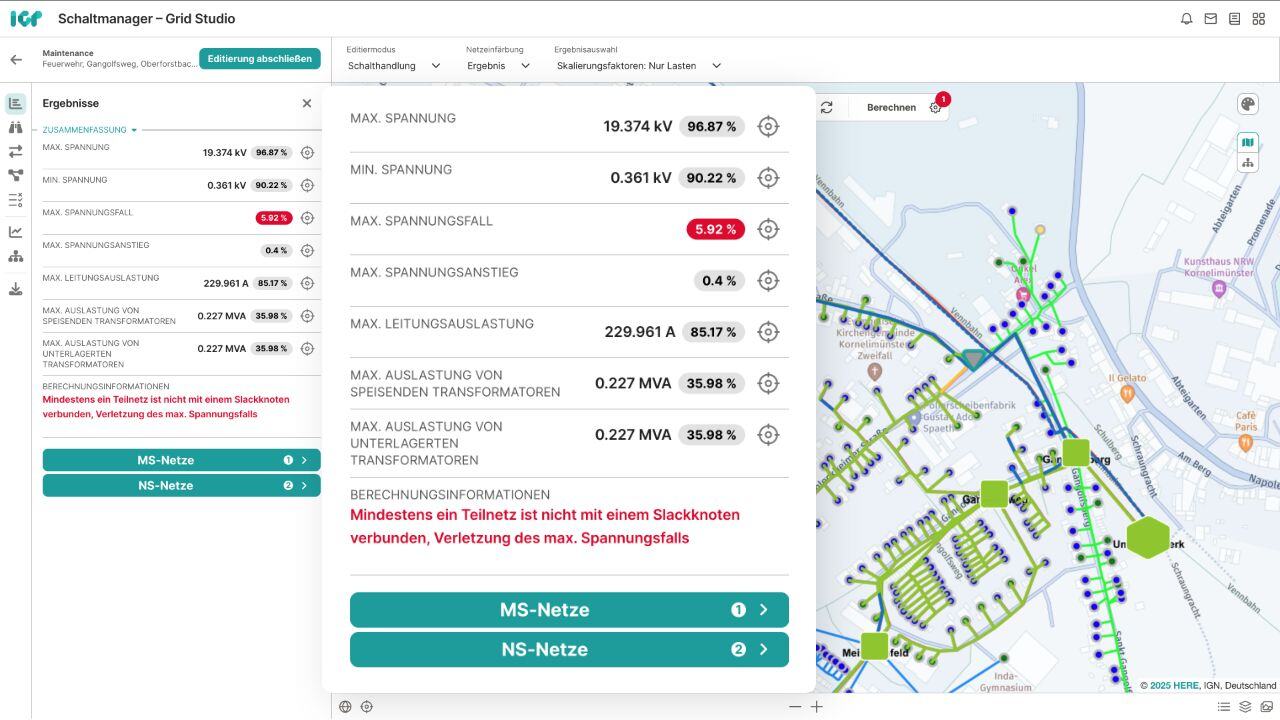Screen dimensions: 1280x720
Task: Click the red calculation warning in the enlarged view
Action: [545, 526]
